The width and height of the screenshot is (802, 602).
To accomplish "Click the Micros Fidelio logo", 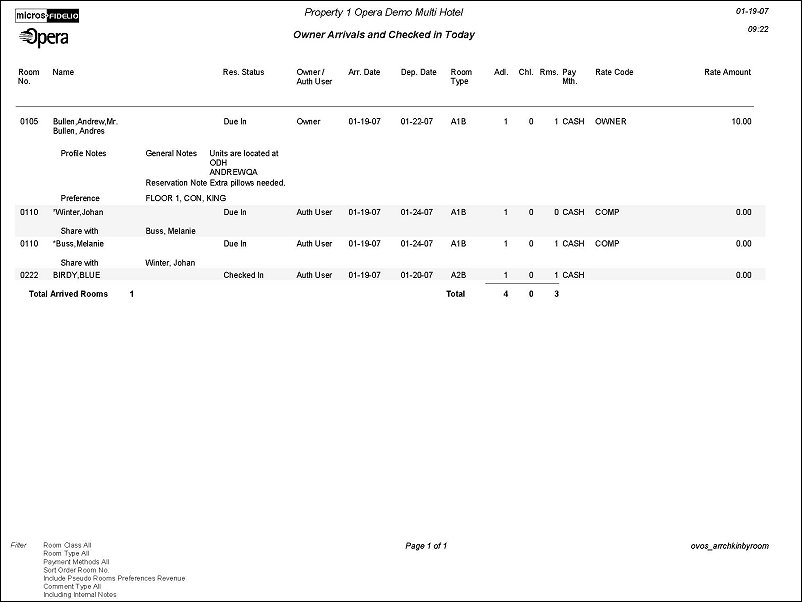I will pos(48,16).
